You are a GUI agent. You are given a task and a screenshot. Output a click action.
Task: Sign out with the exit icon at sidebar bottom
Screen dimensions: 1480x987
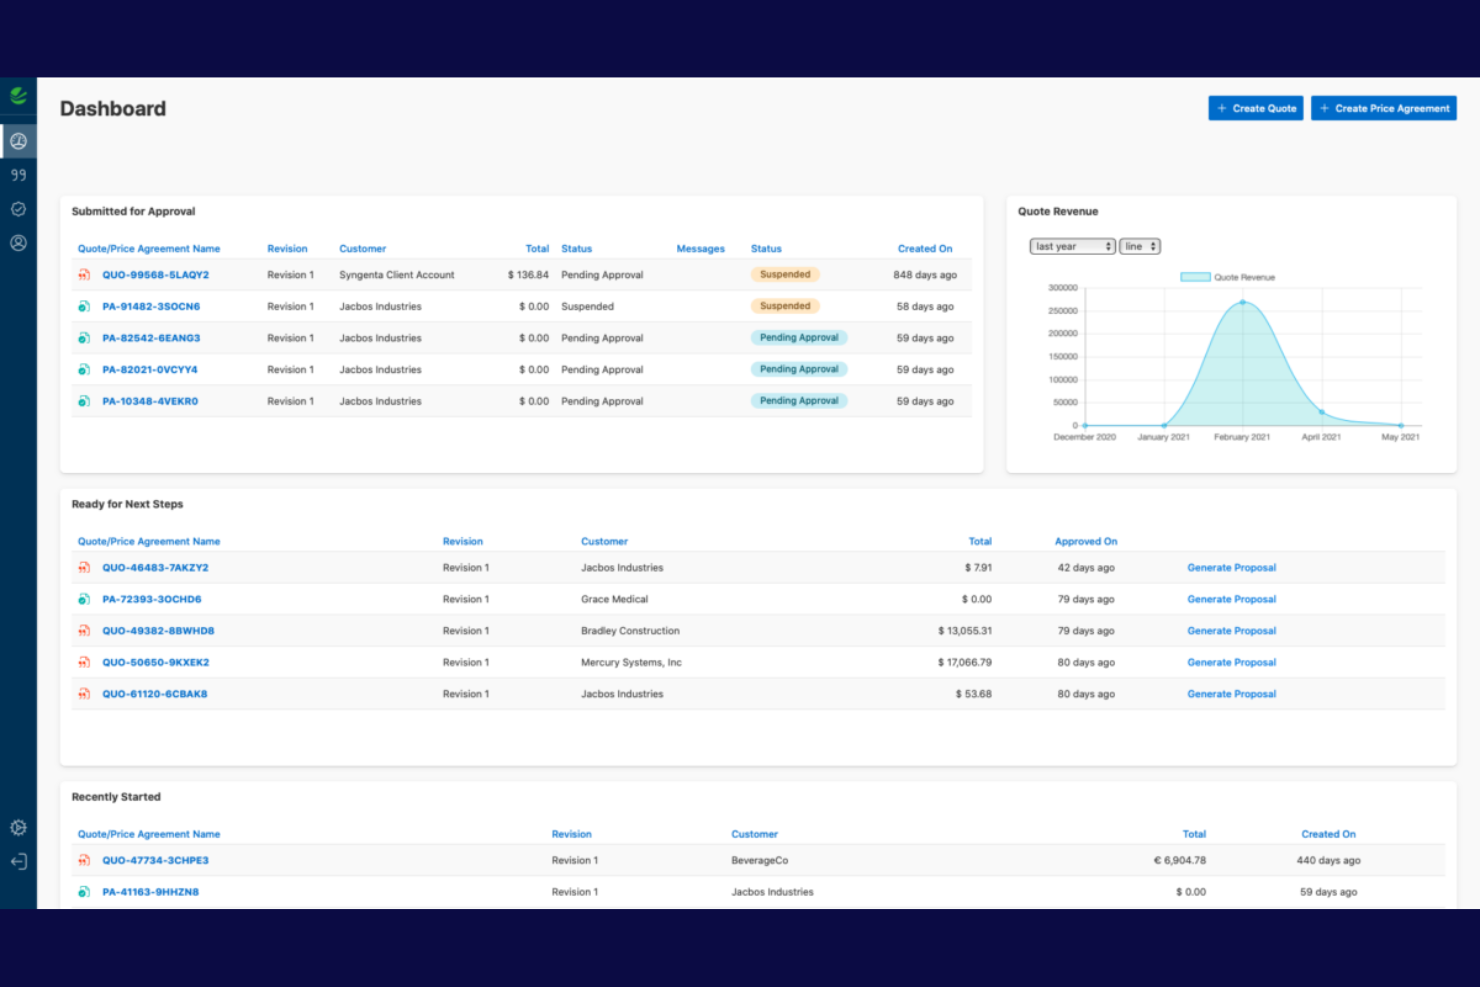click(18, 861)
